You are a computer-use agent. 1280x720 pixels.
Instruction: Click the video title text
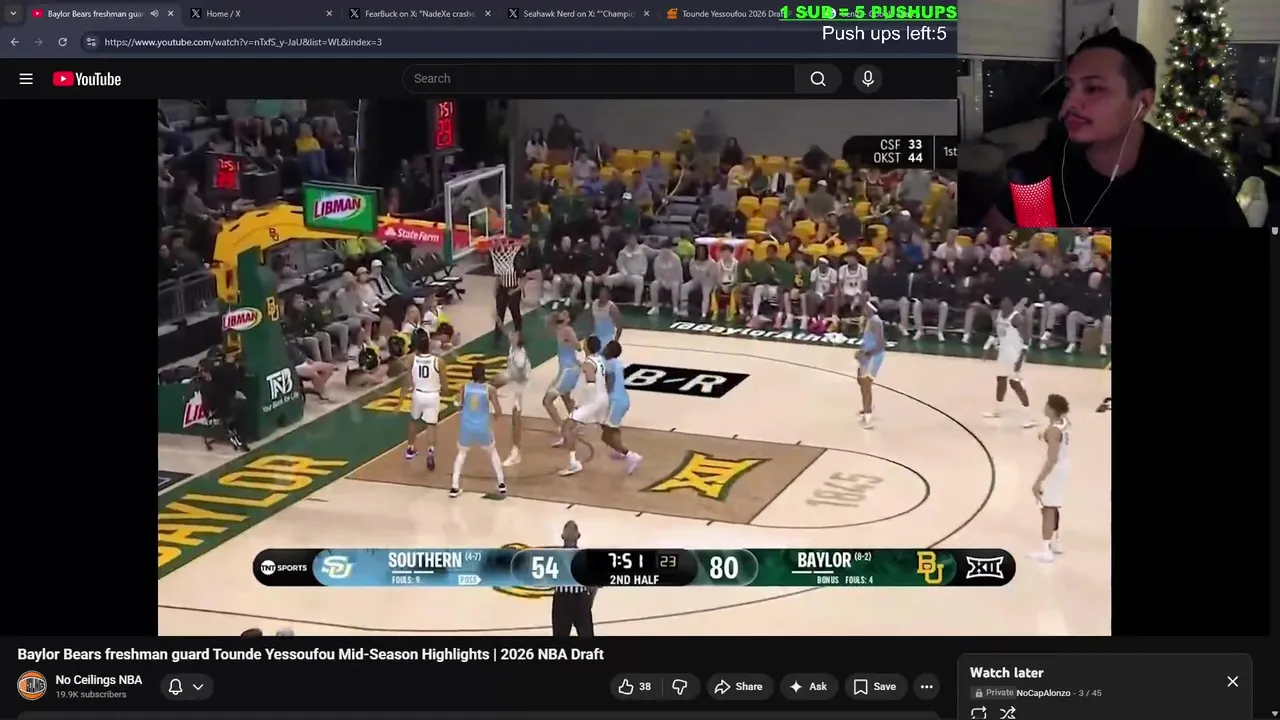310,654
